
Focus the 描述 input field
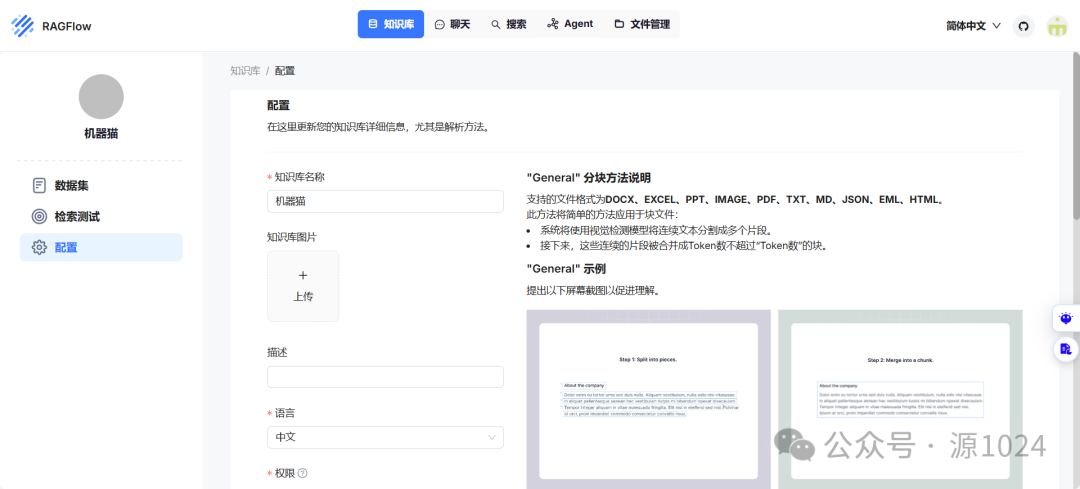tap(385, 377)
